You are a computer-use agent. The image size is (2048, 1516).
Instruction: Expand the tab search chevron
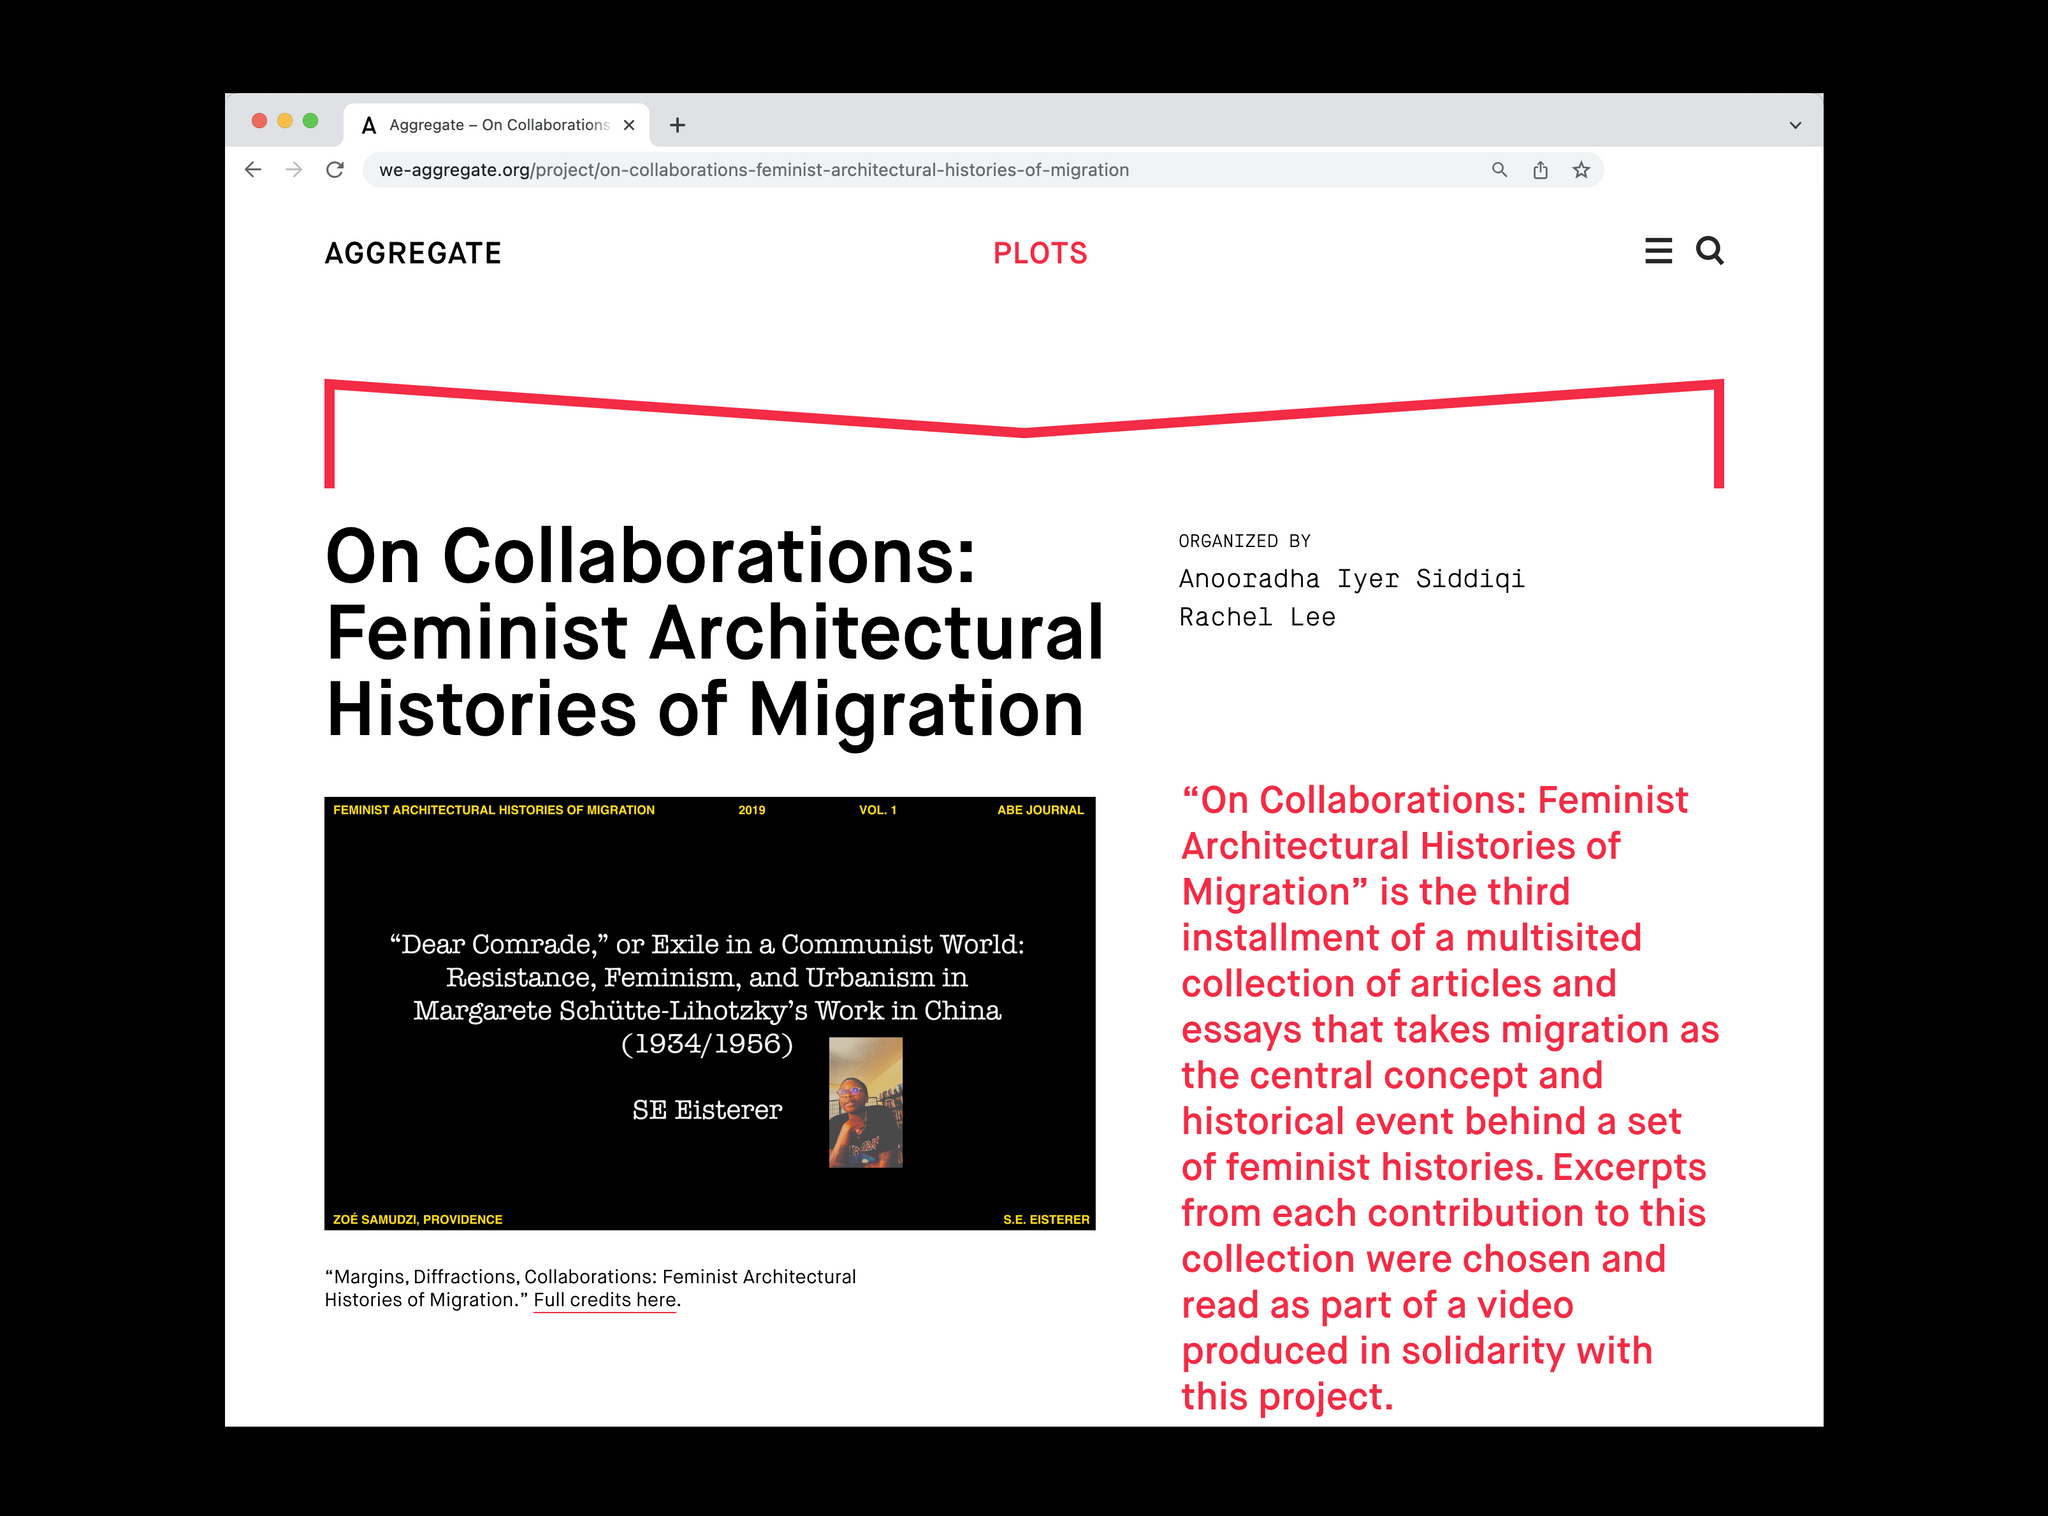(1795, 125)
